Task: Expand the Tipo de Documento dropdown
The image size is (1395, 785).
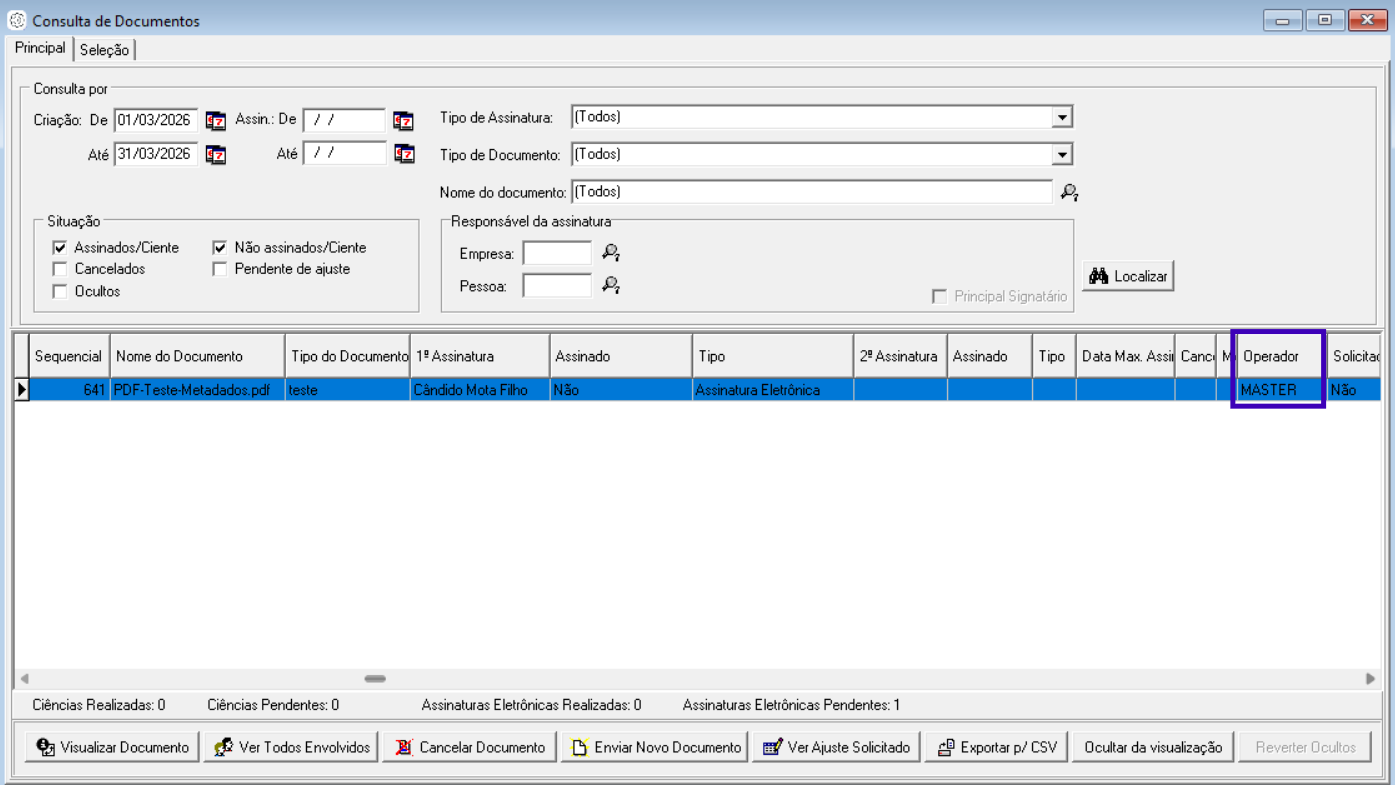Action: point(1062,155)
